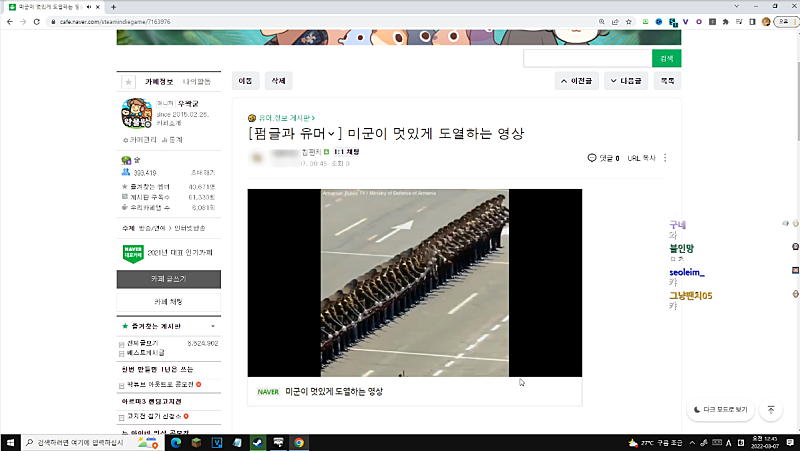
Task: Click the 2021년 대표 인기카페 badge
Action: 168,253
